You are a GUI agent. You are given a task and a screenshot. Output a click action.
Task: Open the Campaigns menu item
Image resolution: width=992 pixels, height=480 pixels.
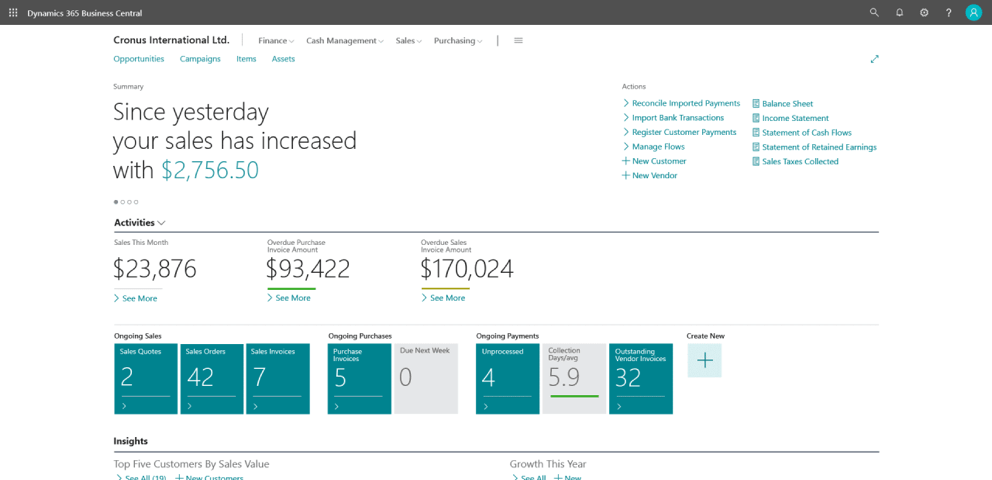(x=200, y=59)
